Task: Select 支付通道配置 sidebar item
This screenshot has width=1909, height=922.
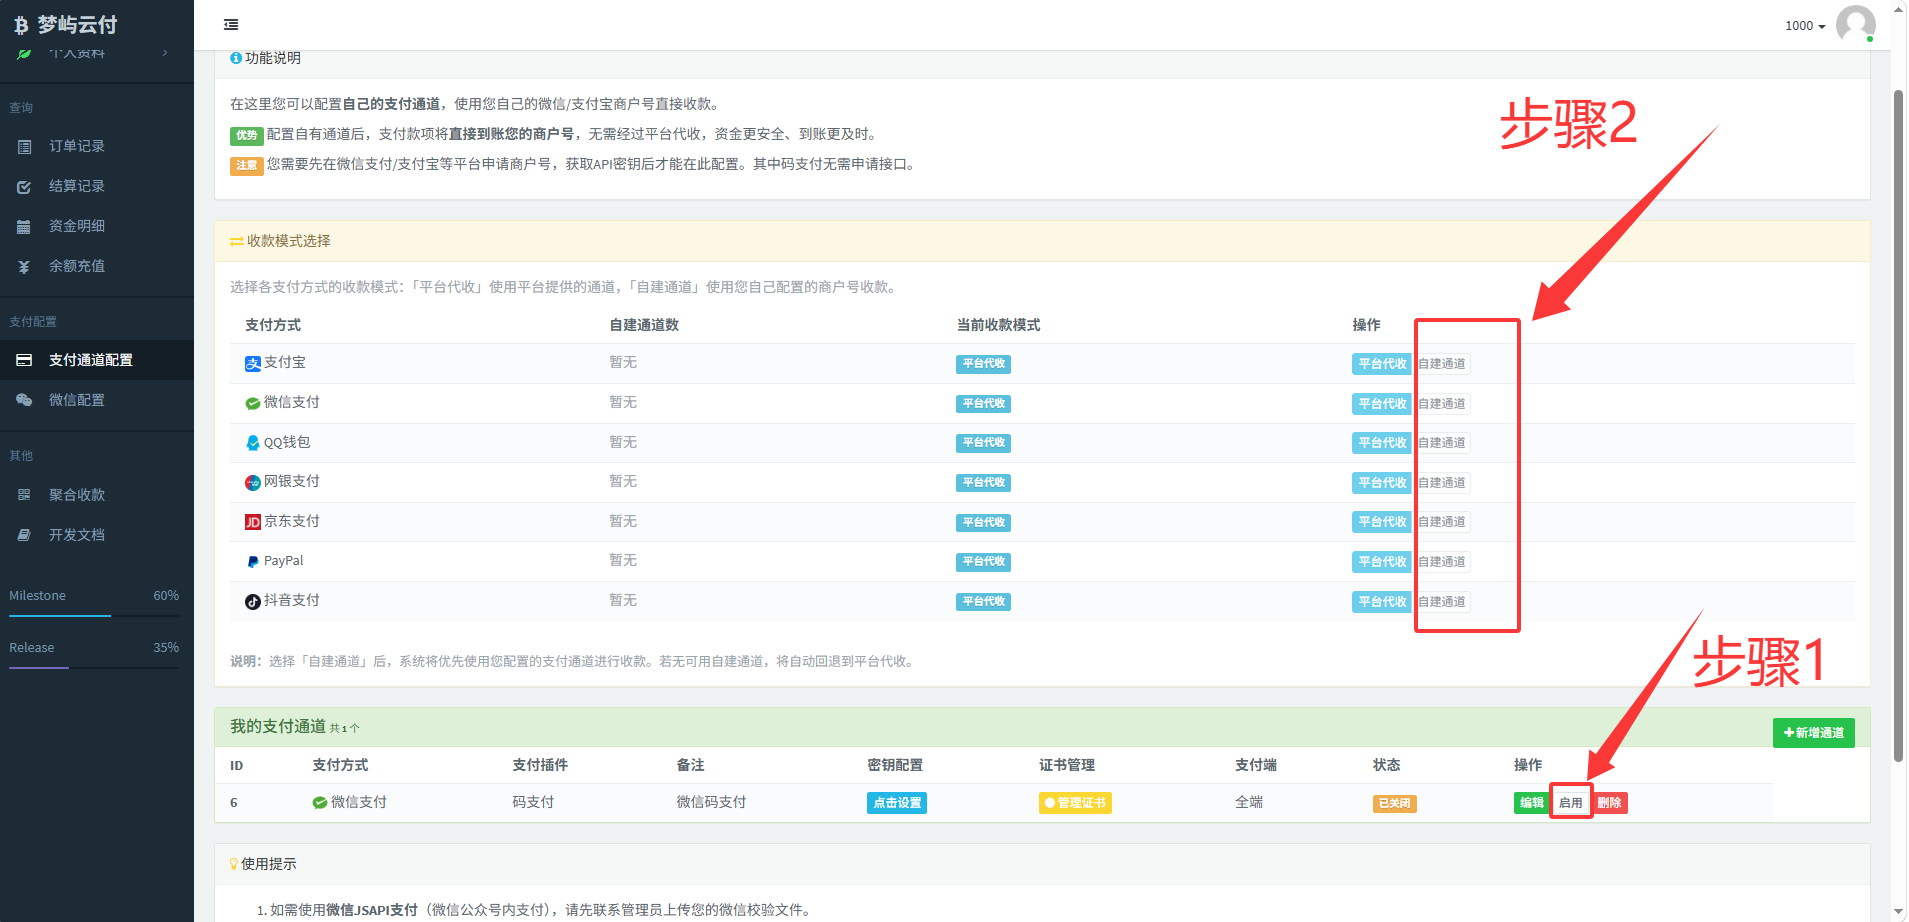Action: (x=97, y=360)
